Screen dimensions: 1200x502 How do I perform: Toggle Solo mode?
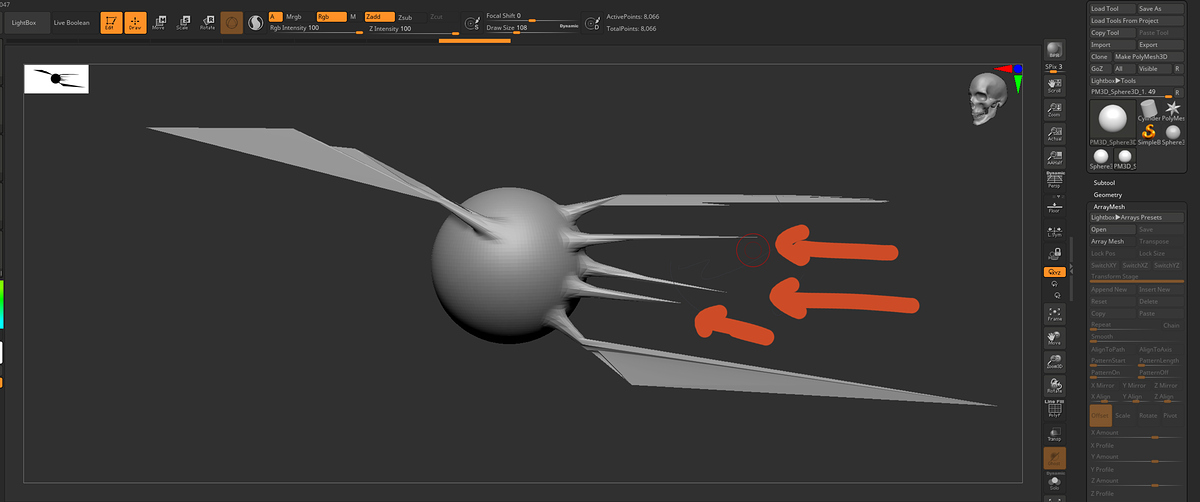[x=1054, y=484]
